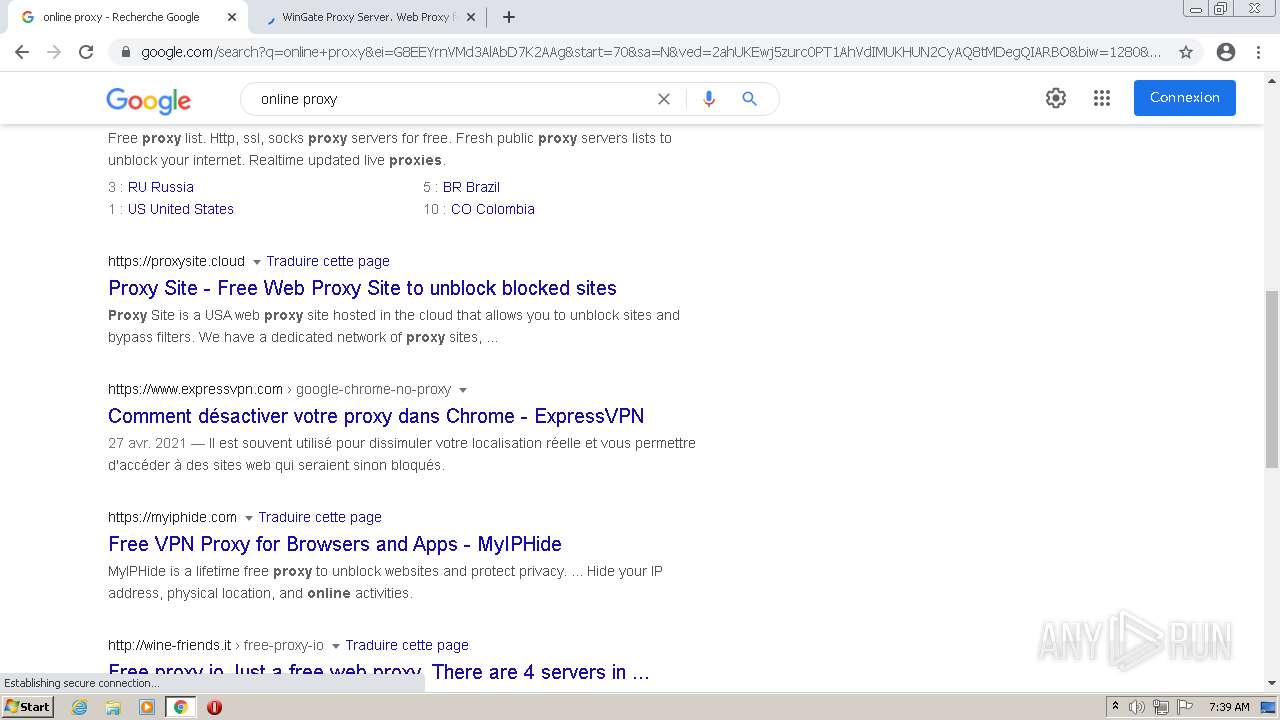Open the volume speaker tray icon
1280x720 pixels.
[1137, 707]
